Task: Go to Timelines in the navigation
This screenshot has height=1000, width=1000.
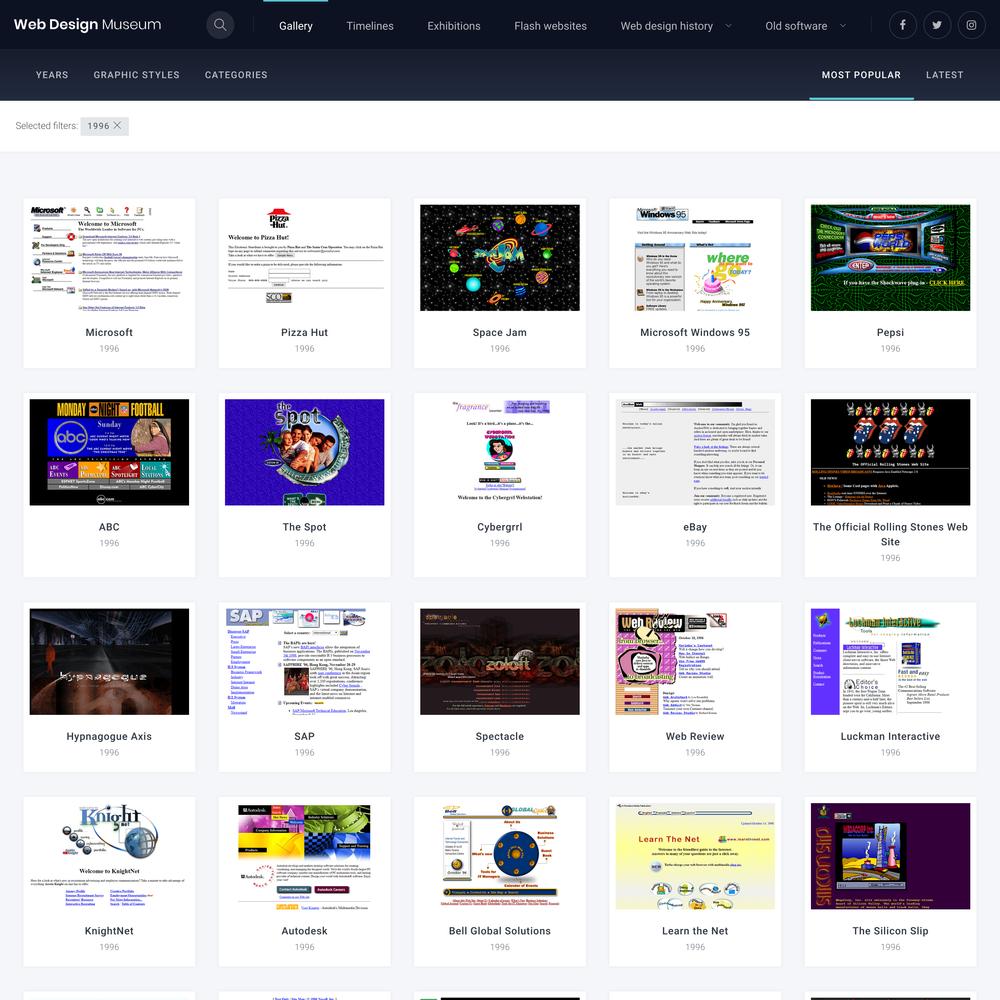Action: [370, 26]
